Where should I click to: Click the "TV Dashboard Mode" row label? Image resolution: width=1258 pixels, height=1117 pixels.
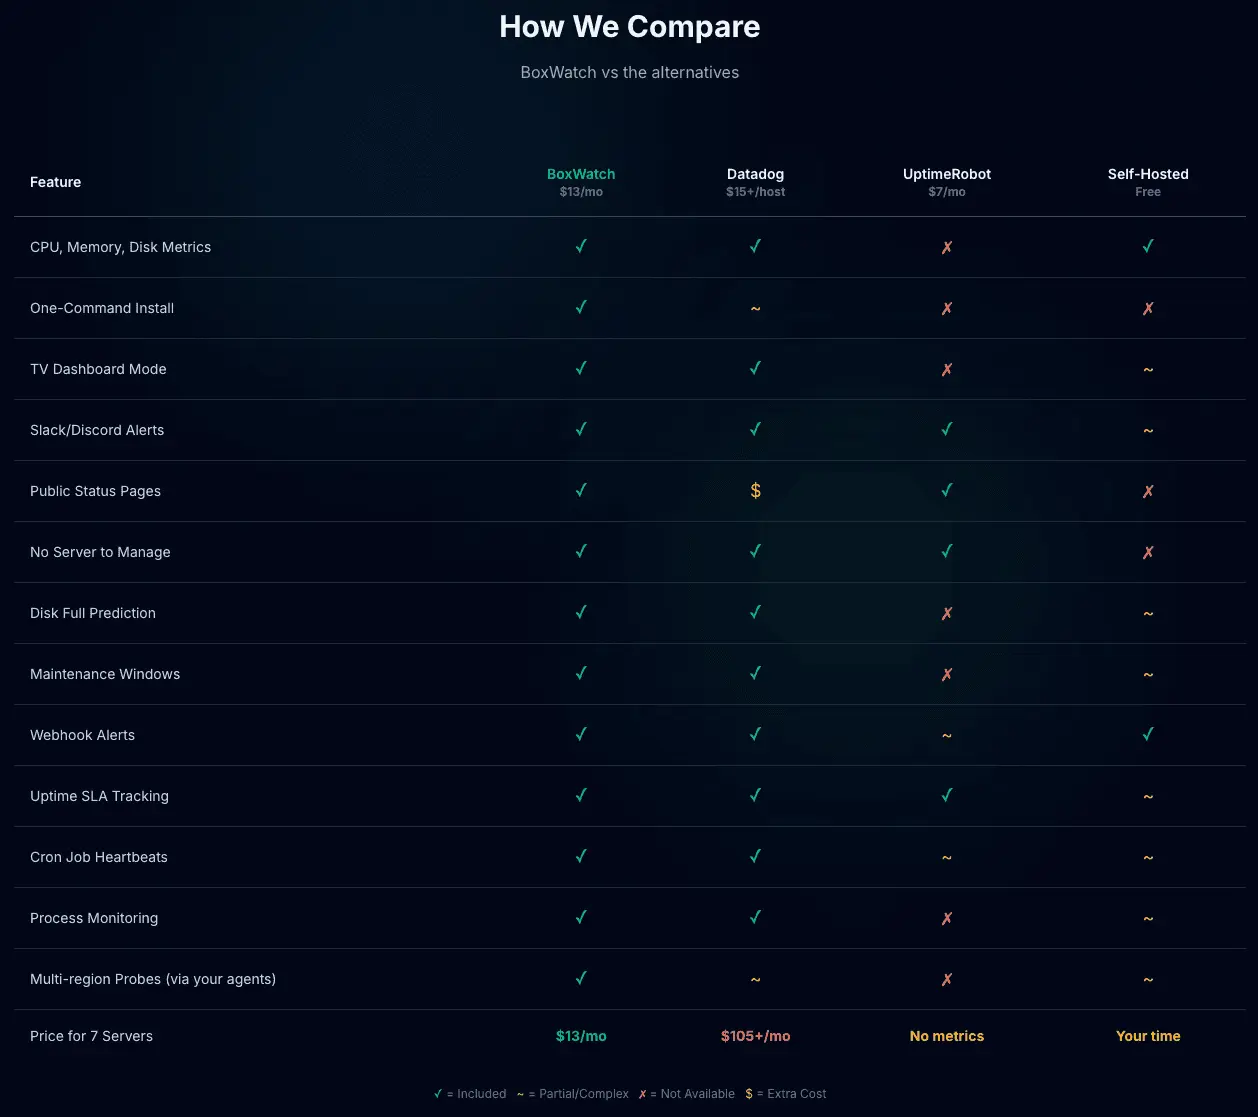point(98,369)
